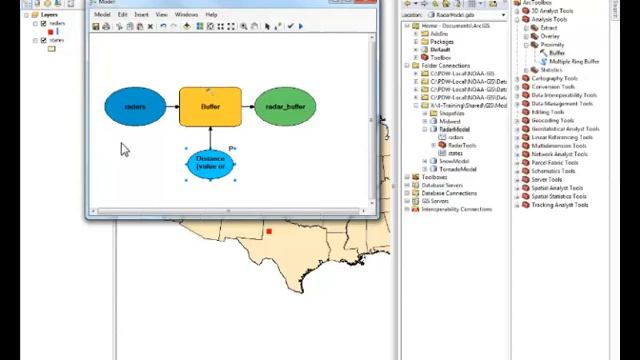
Task: Select GIS Servers in Catalog tree
Action: tap(435, 201)
